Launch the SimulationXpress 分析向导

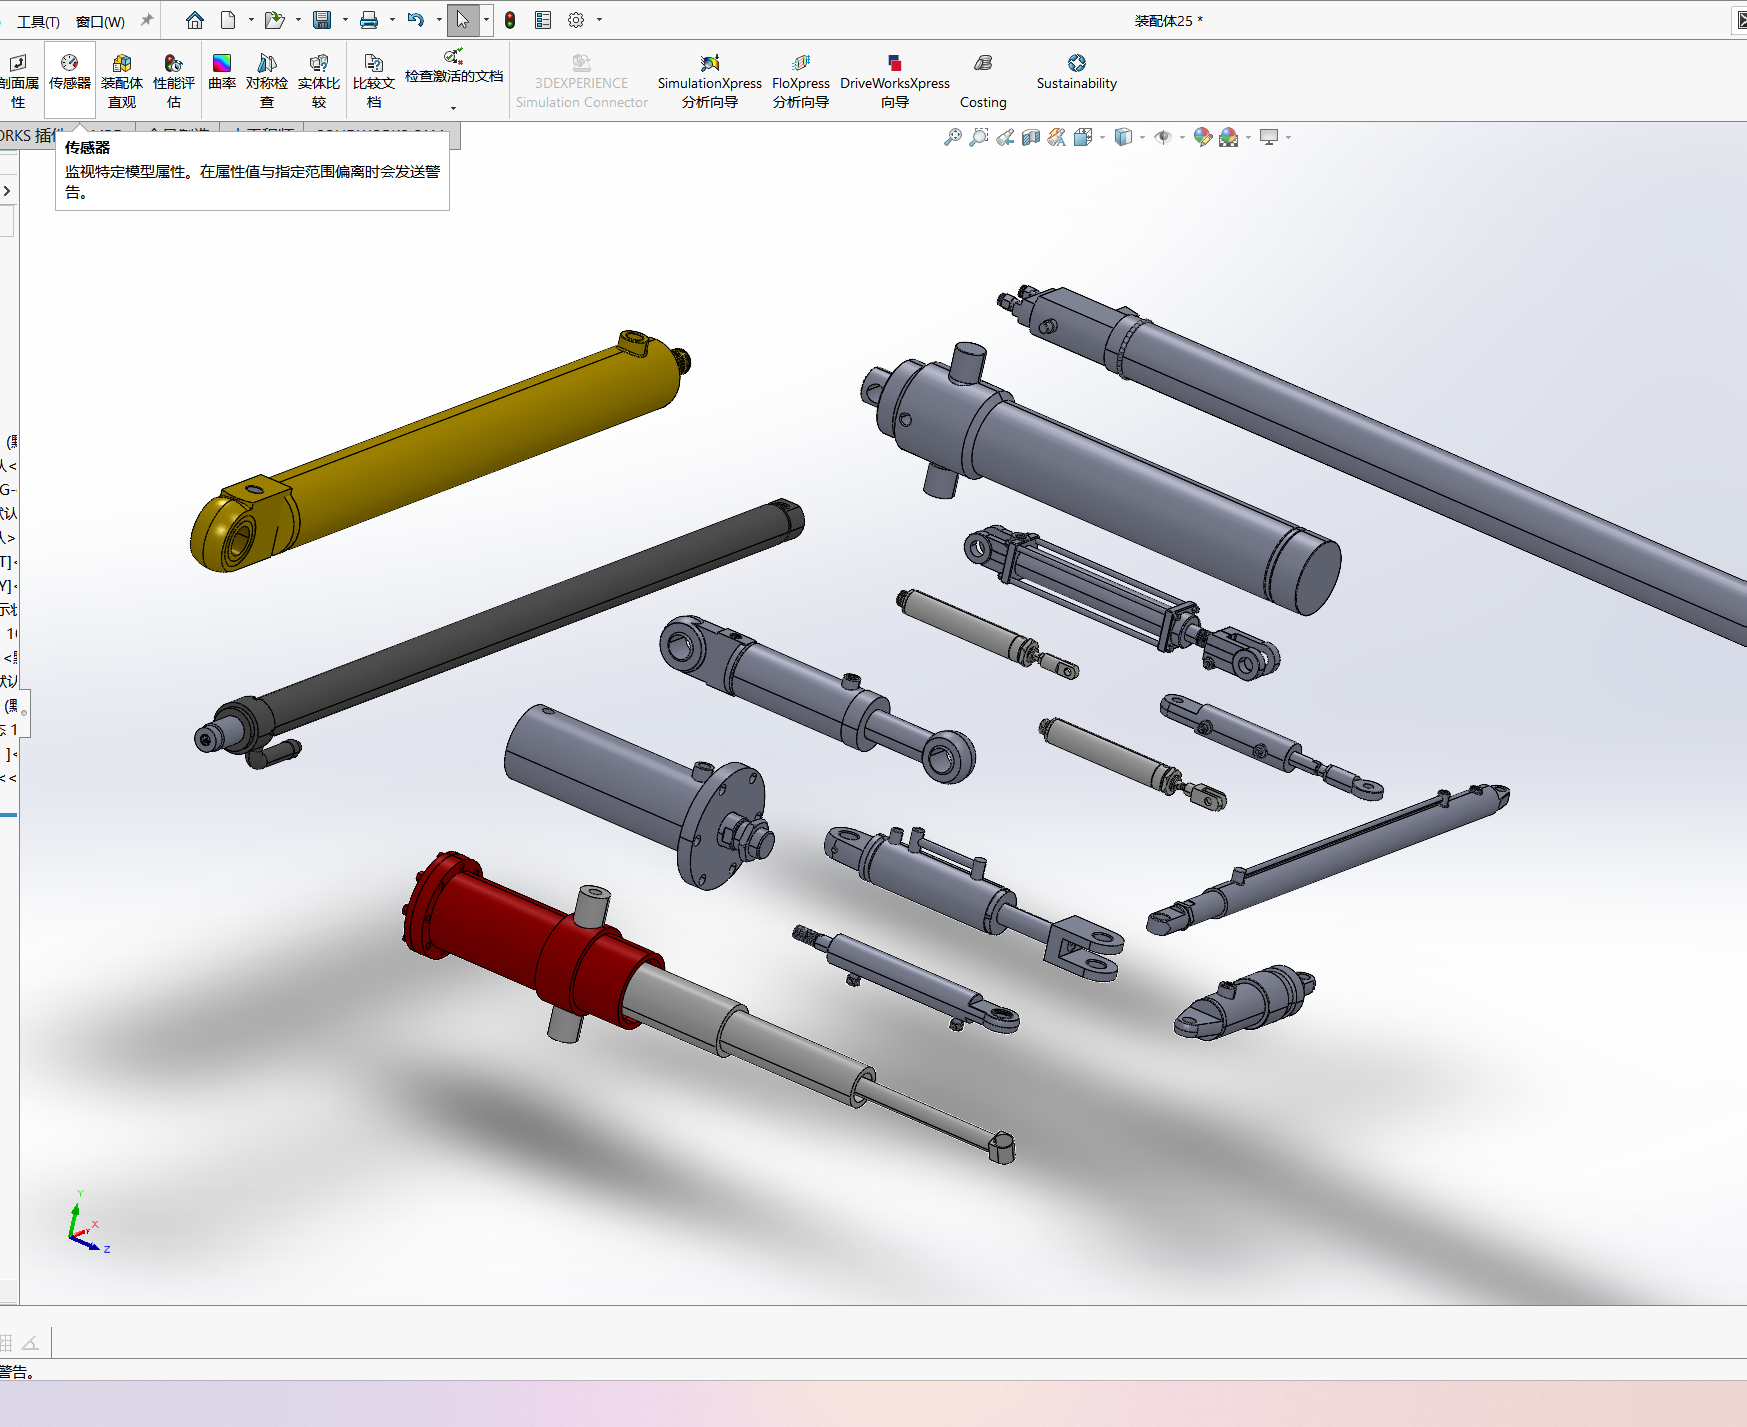pyautogui.click(x=710, y=81)
